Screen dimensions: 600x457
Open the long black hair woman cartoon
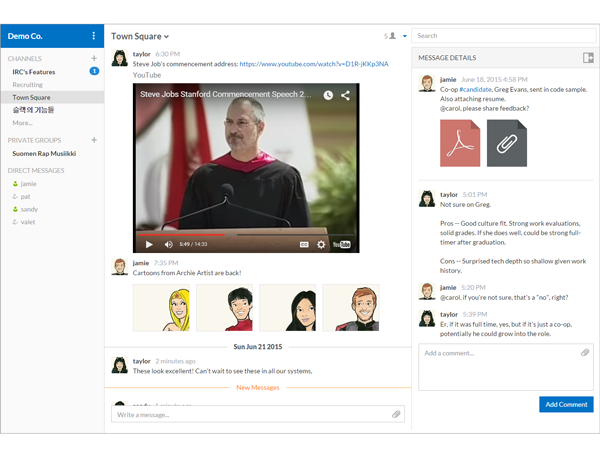288,307
